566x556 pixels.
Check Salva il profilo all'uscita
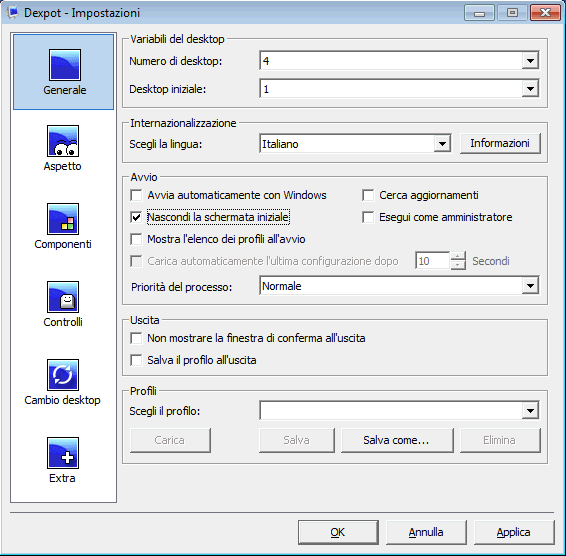[136, 360]
